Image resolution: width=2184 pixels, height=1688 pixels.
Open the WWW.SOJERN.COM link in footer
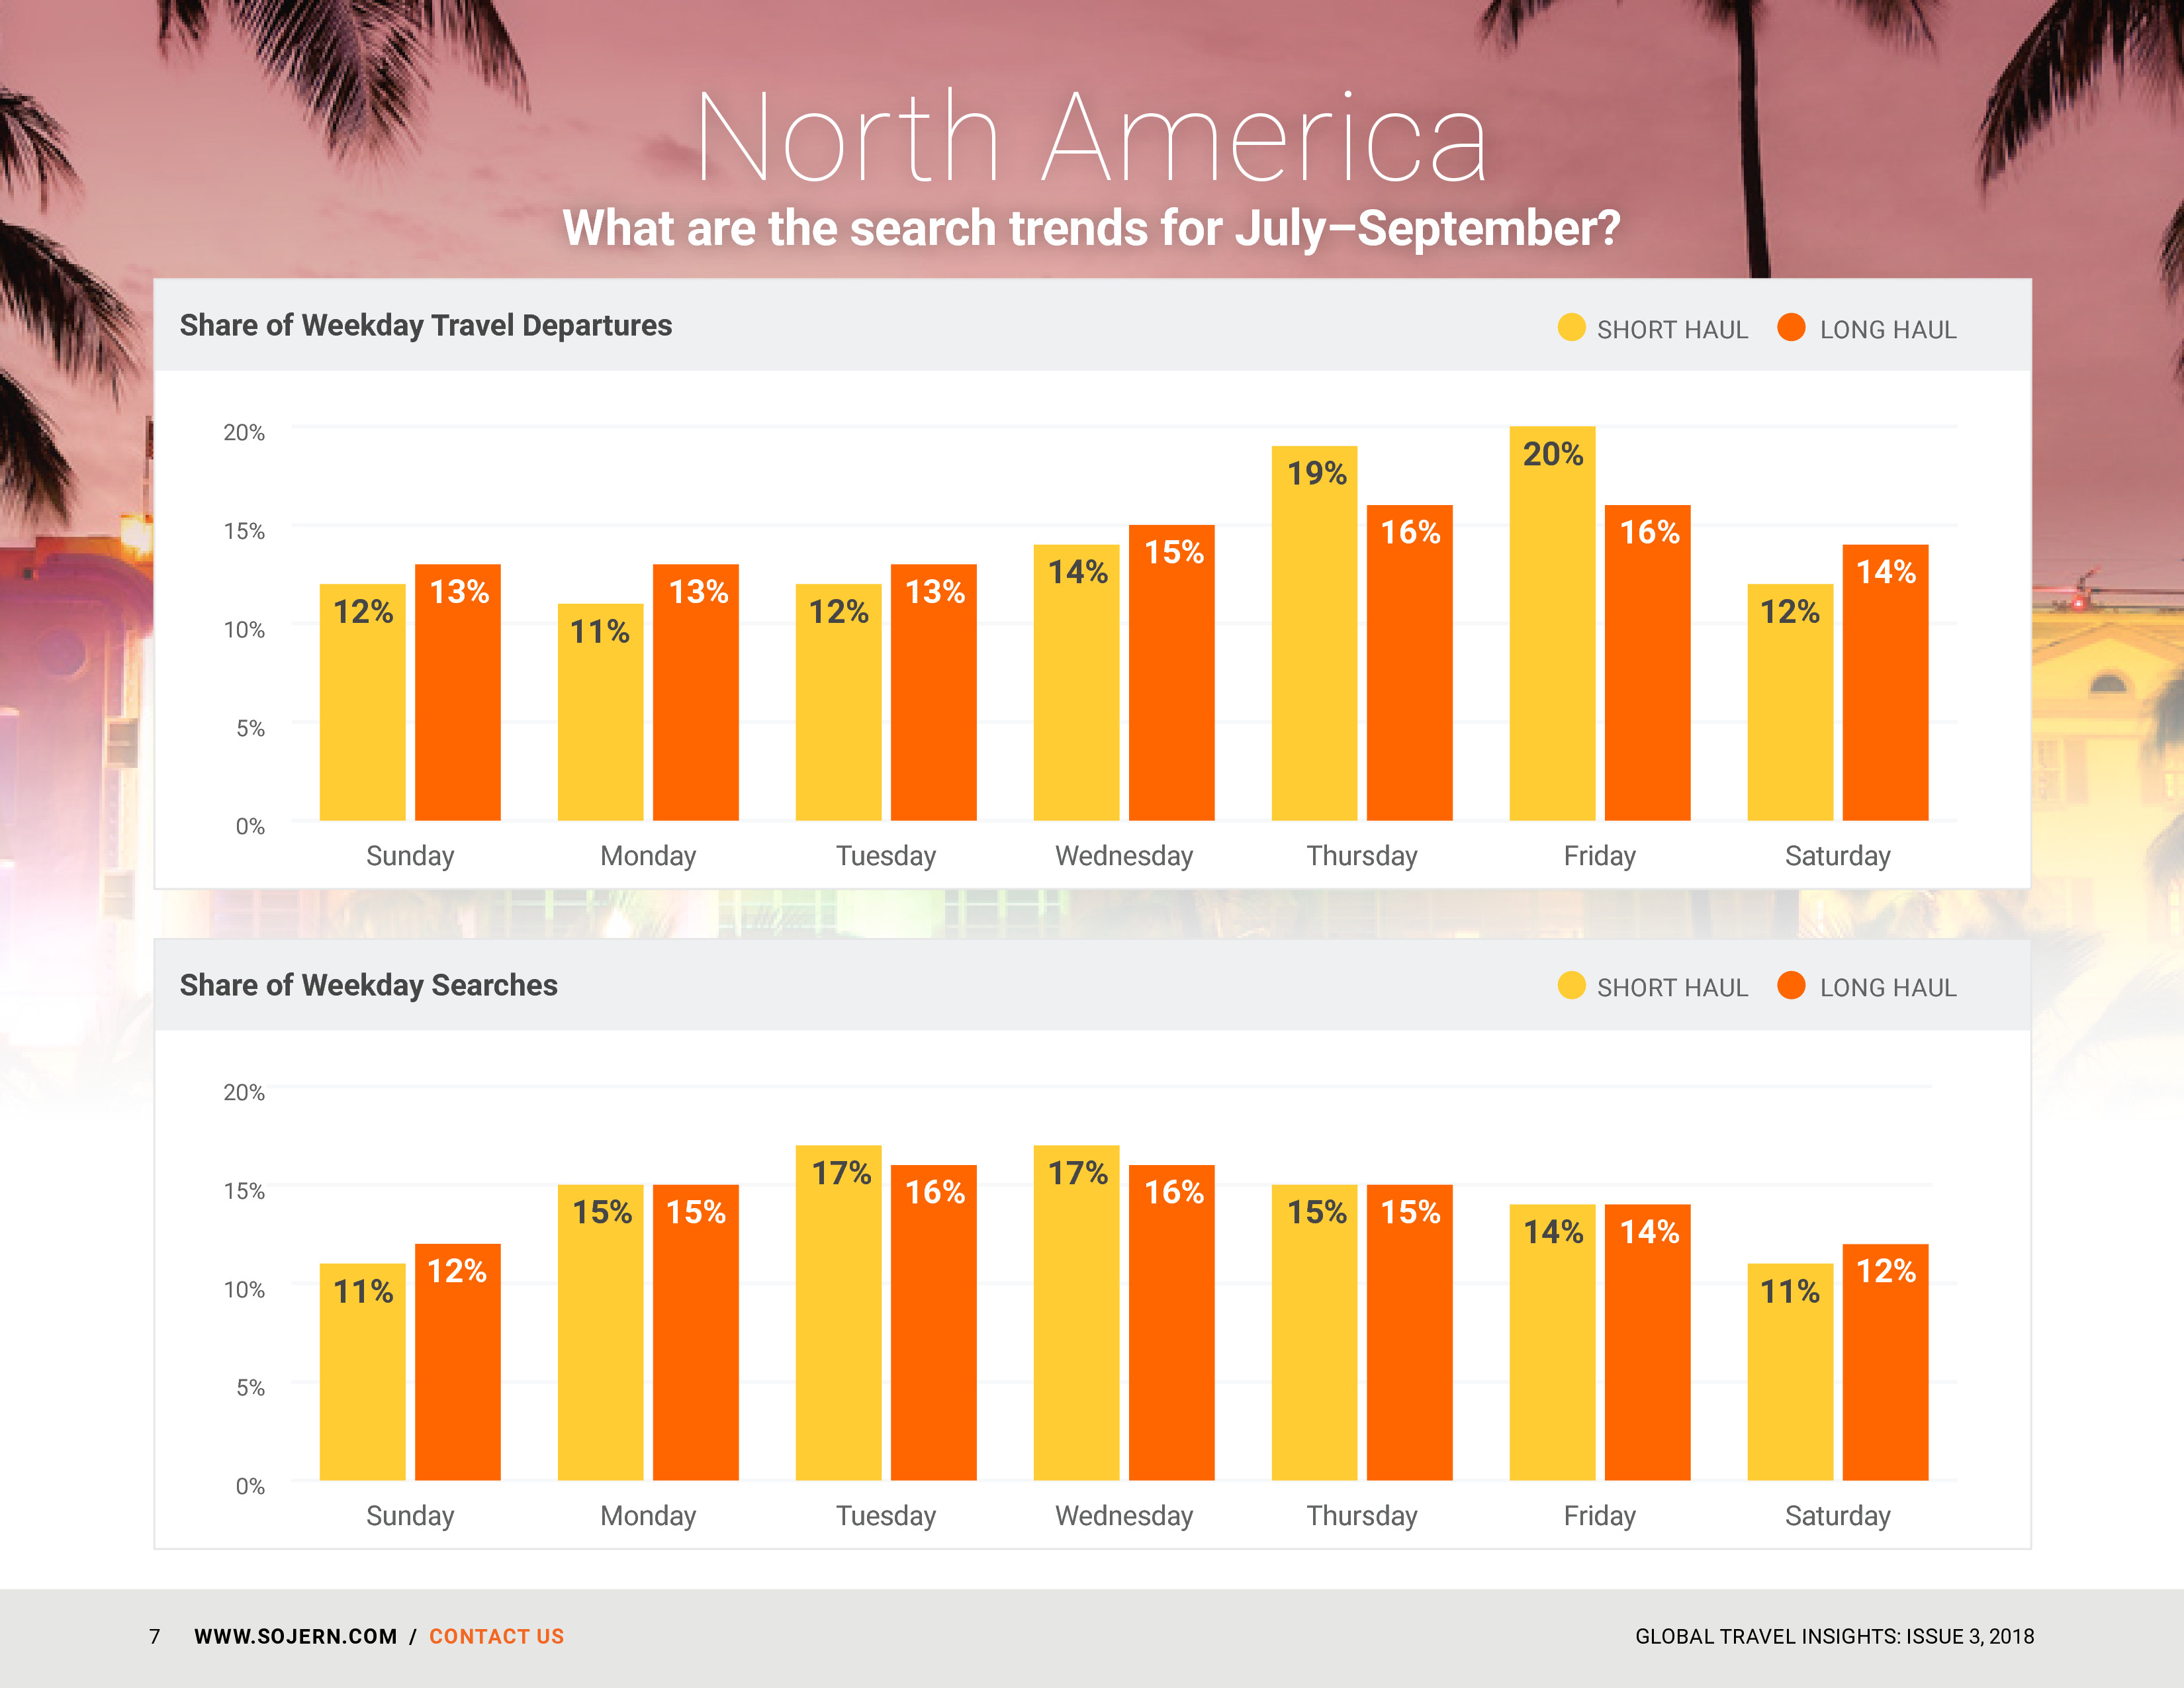(295, 1636)
